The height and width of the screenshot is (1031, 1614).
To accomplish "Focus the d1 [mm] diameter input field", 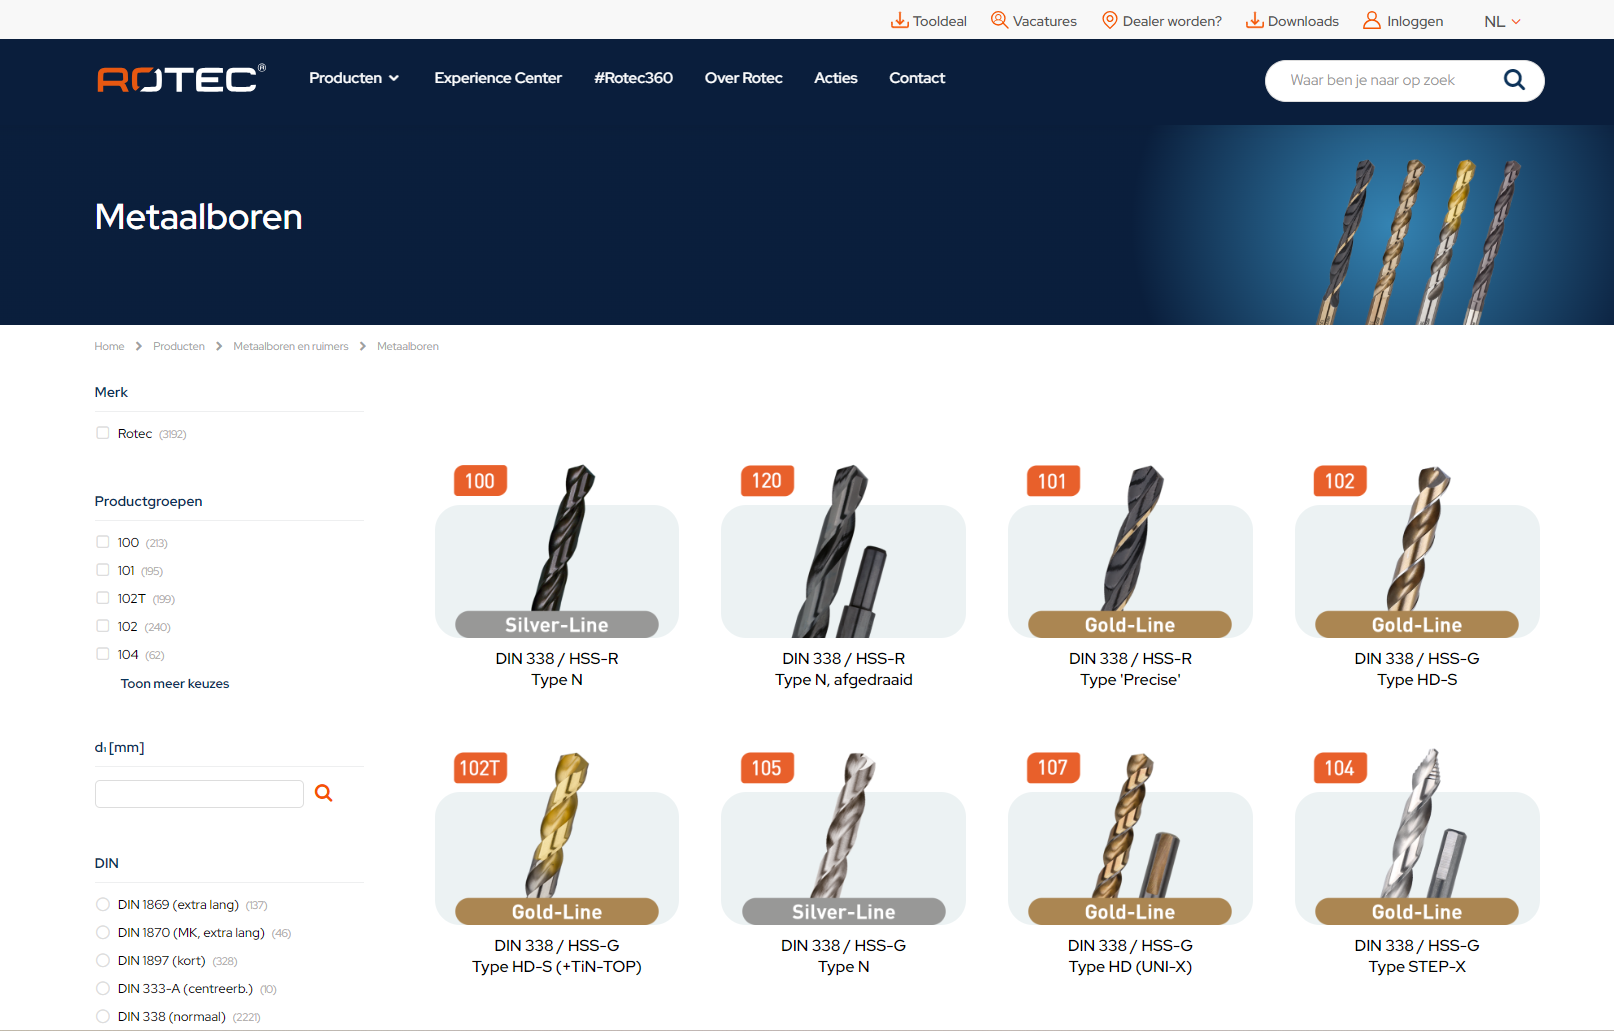I will 199,794.
